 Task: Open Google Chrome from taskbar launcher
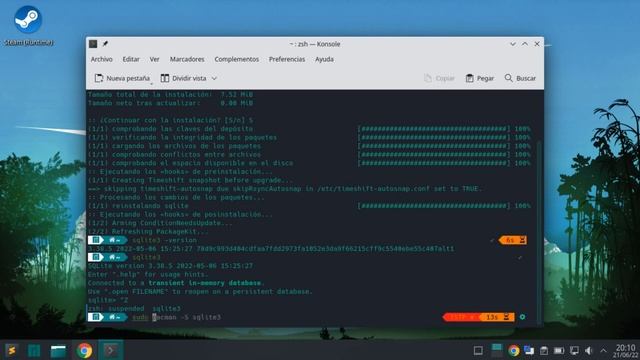[x=84, y=351]
